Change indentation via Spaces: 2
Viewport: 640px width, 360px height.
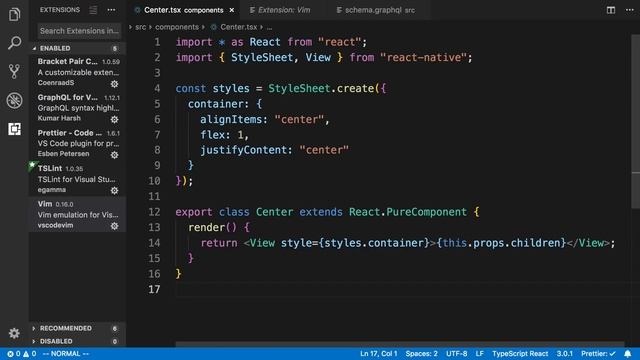(421, 353)
